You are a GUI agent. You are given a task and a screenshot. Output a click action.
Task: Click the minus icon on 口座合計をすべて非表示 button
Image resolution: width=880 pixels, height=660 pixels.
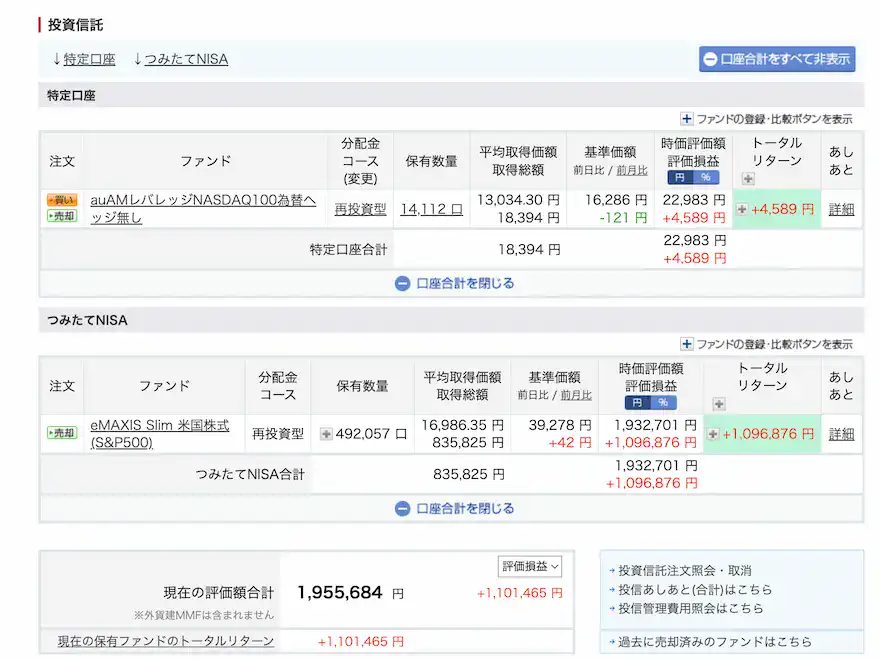712,59
